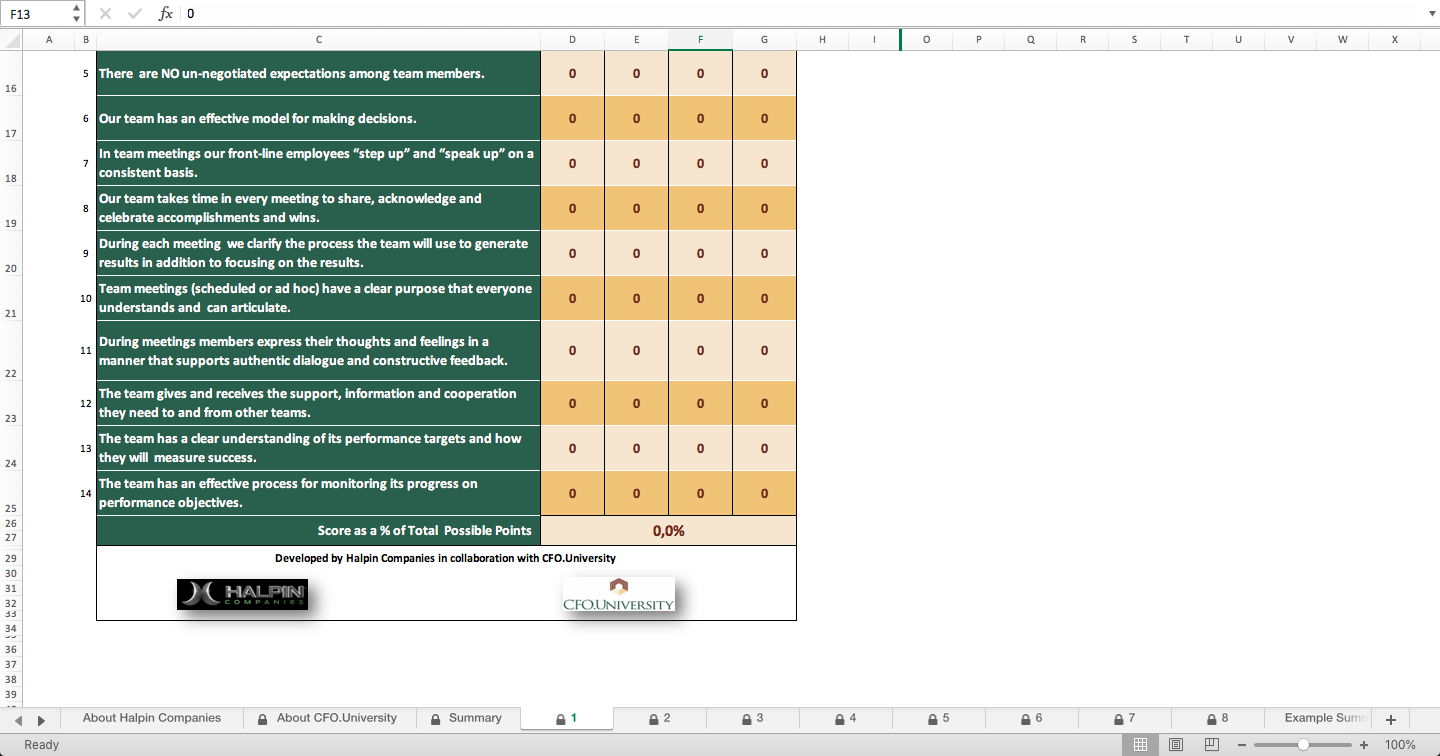This screenshot has width=1440, height=756.
Task: Click the formula bar cancel X icon
Action: [x=105, y=14]
